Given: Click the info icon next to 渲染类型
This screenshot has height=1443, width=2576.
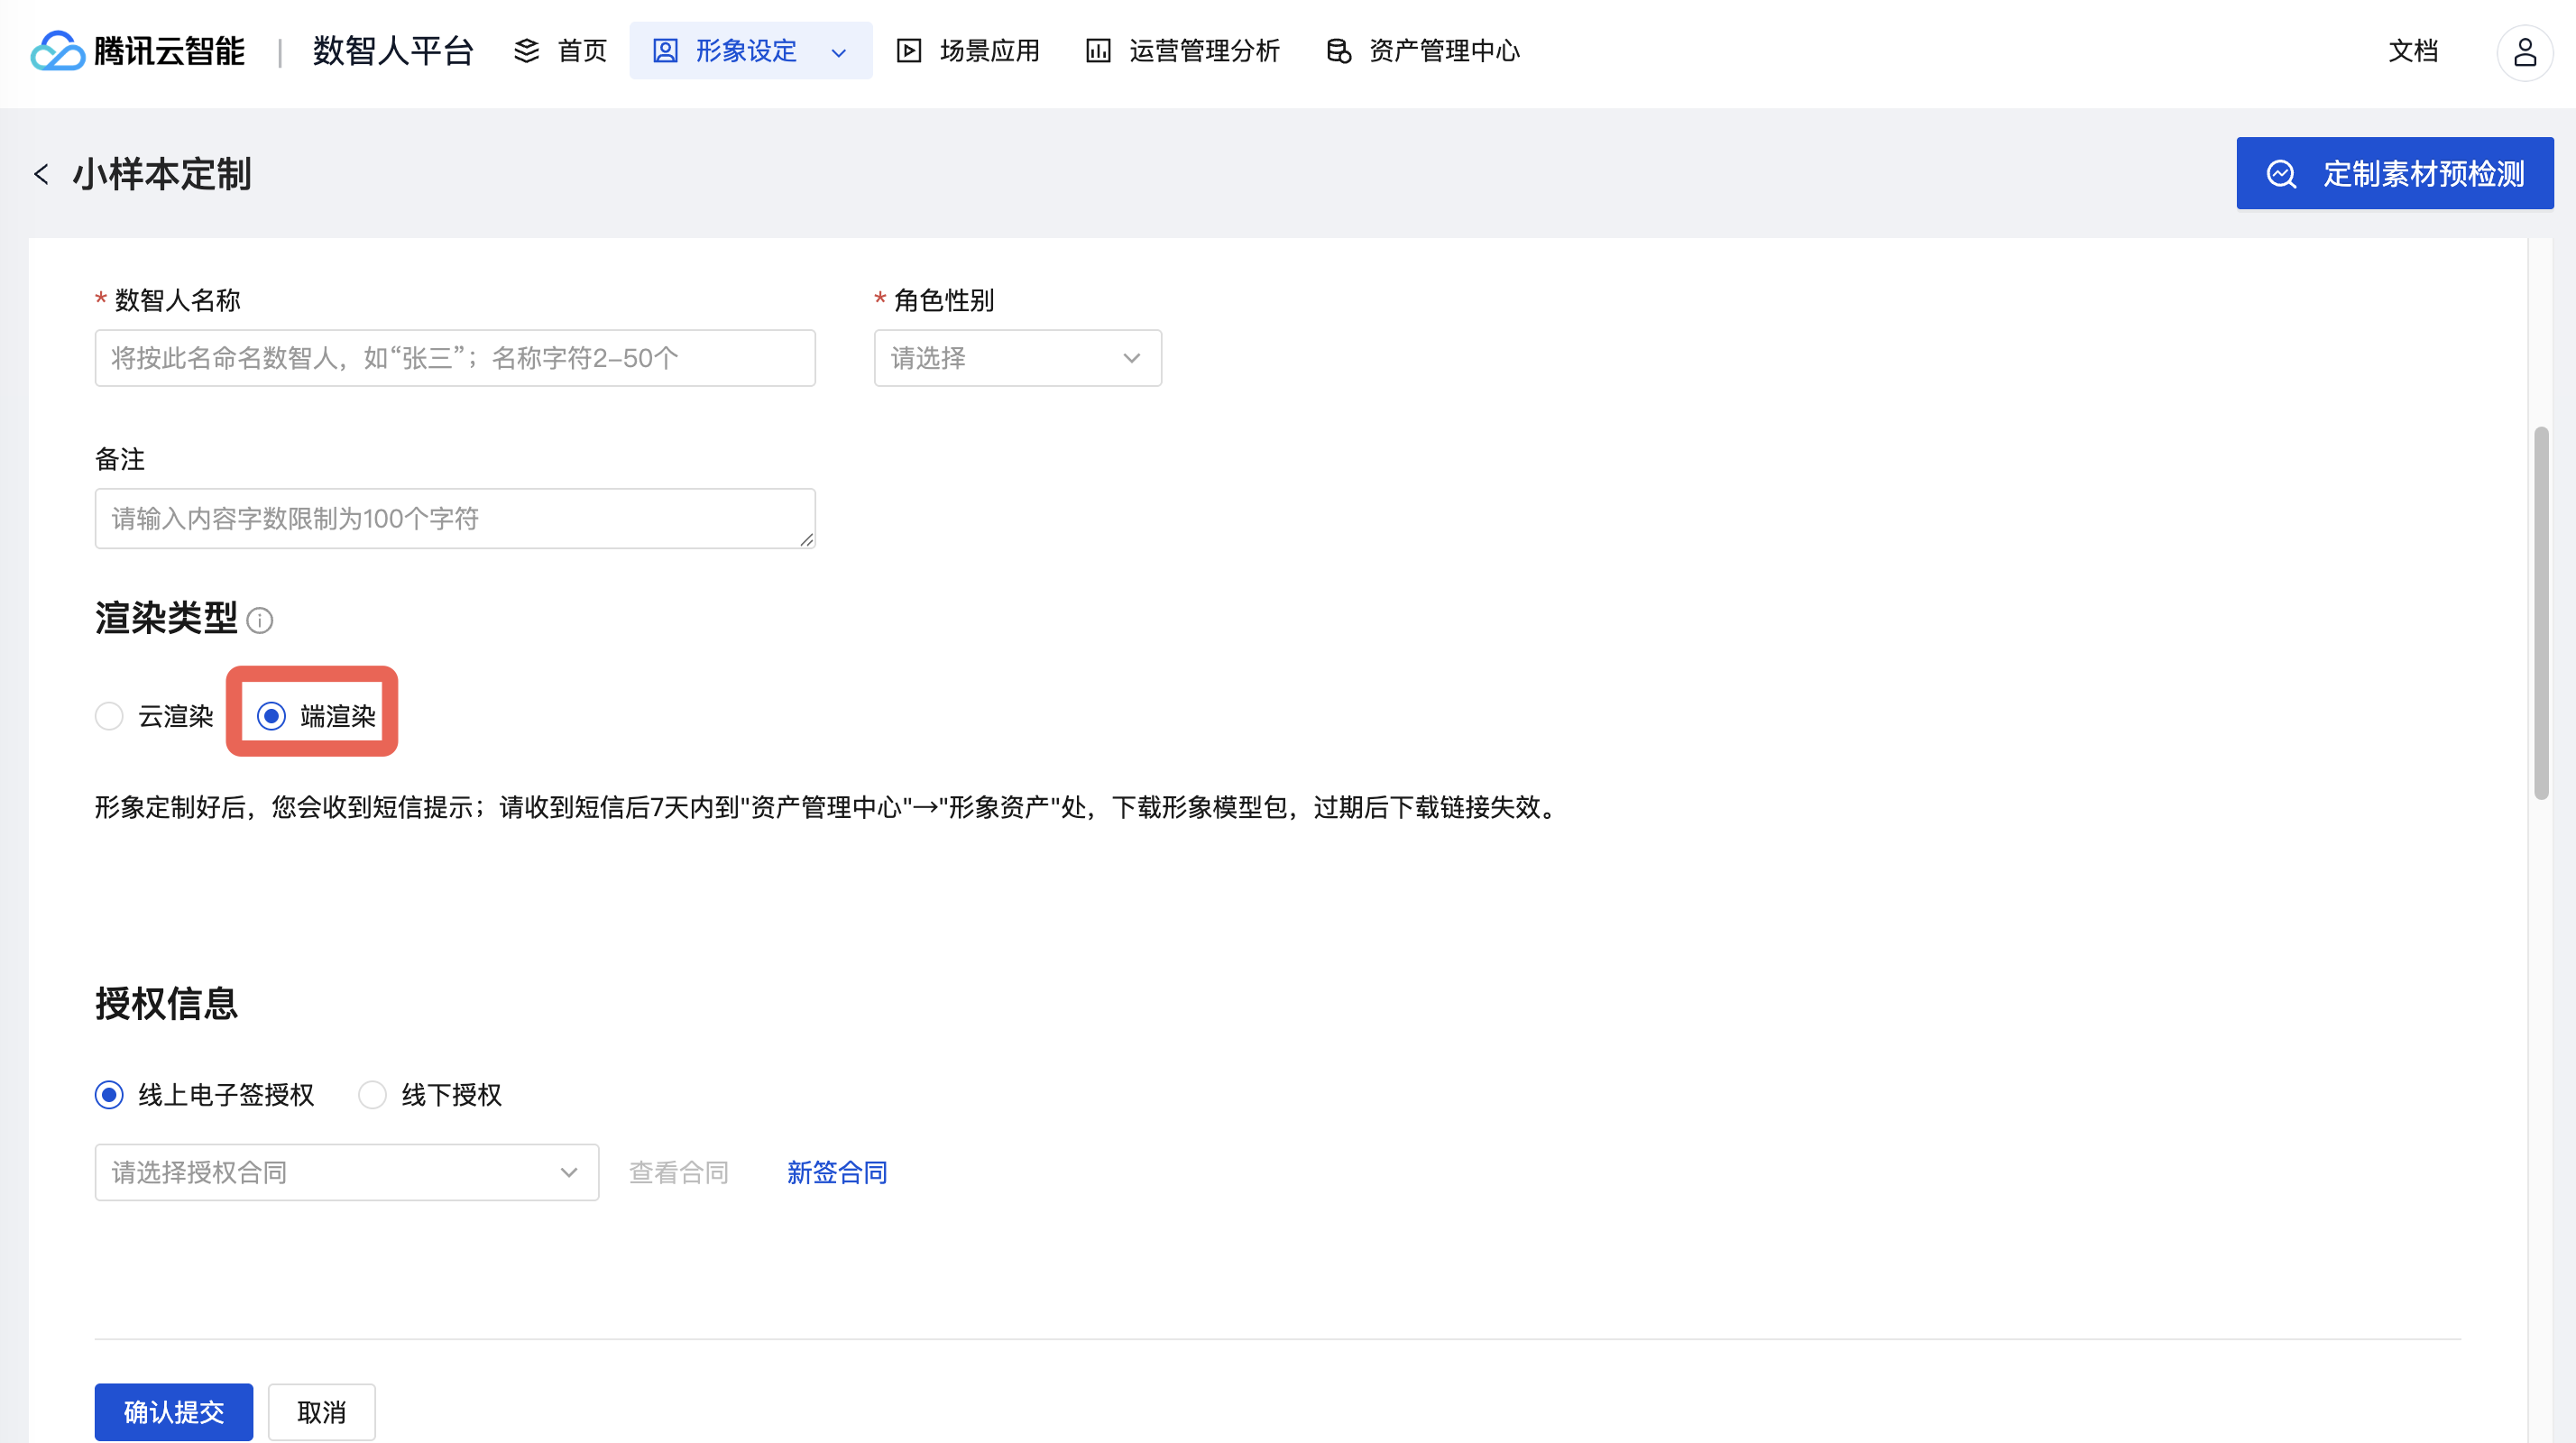Looking at the screenshot, I should 260,621.
